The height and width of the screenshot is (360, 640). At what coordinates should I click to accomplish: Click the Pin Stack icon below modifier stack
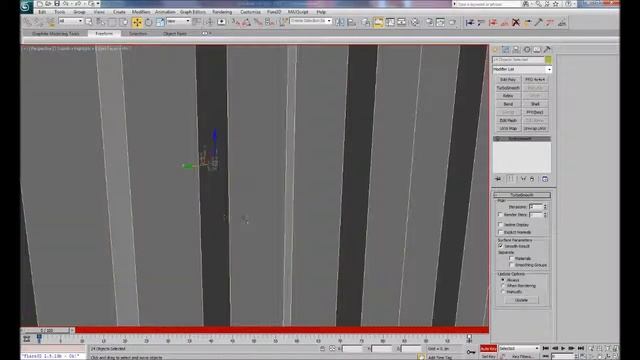coord(498,179)
